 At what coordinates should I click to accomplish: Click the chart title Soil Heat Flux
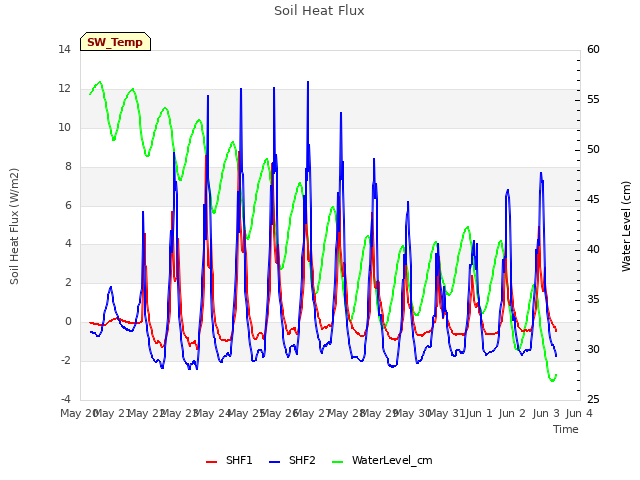pos(319,11)
